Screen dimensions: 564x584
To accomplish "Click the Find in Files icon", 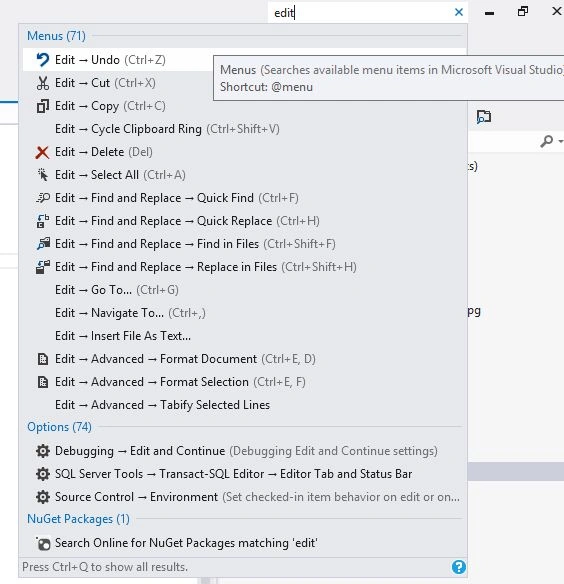I will (x=42, y=244).
